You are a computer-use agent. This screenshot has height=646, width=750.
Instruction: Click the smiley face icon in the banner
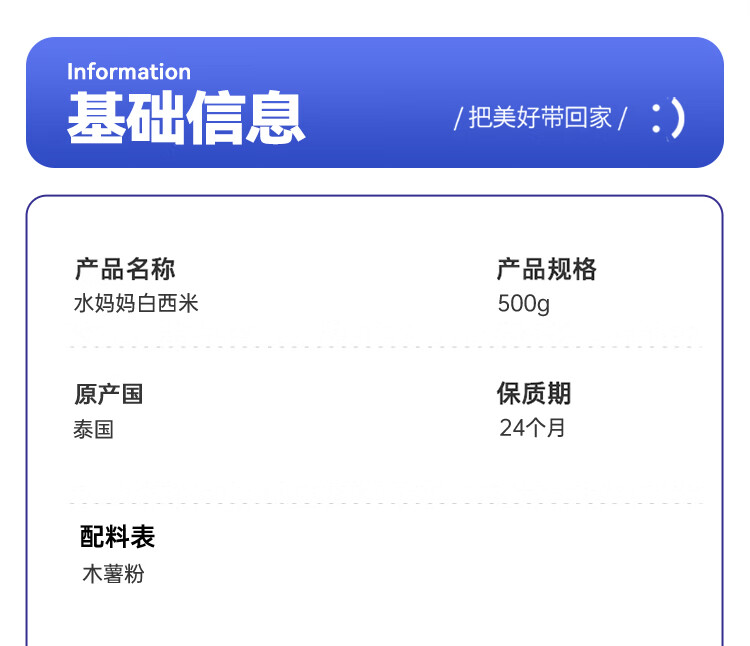pos(668,118)
